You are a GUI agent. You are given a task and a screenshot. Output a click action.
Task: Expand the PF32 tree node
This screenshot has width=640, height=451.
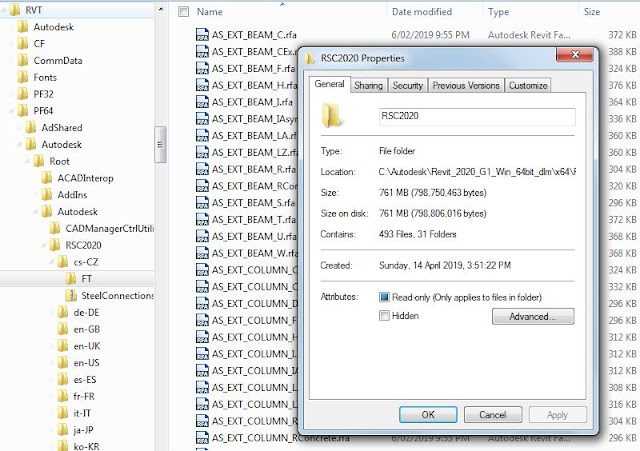pos(11,94)
